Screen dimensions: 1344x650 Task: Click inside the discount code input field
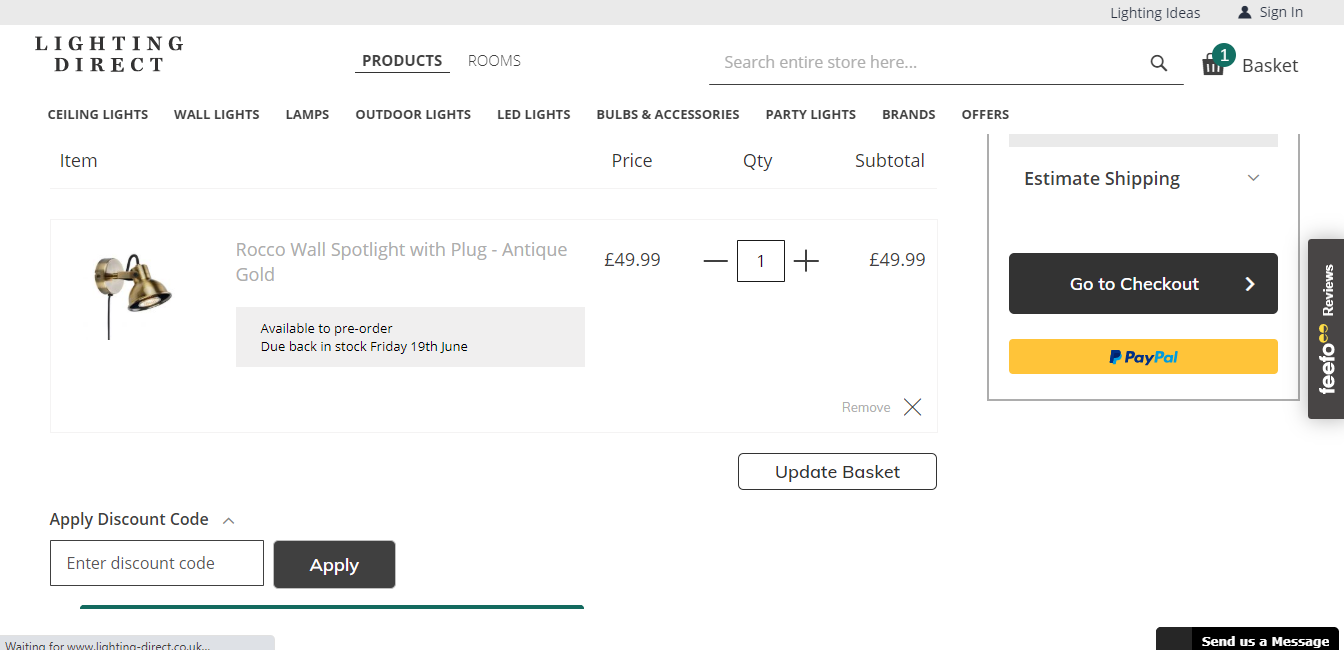coord(156,563)
